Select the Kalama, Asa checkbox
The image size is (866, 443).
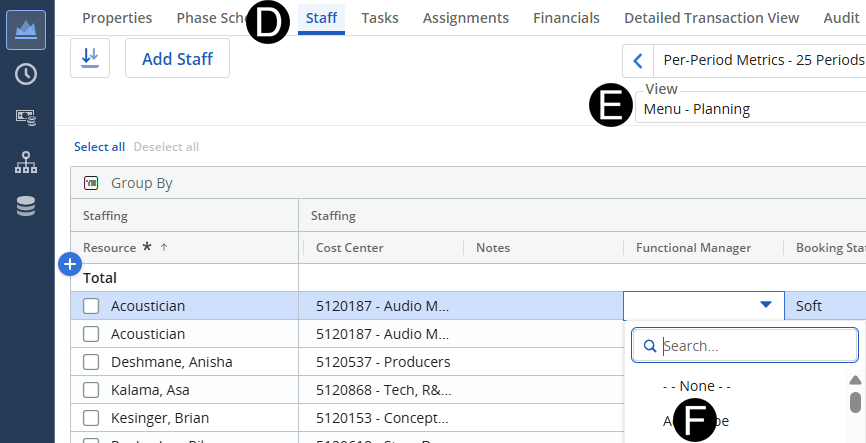click(91, 390)
